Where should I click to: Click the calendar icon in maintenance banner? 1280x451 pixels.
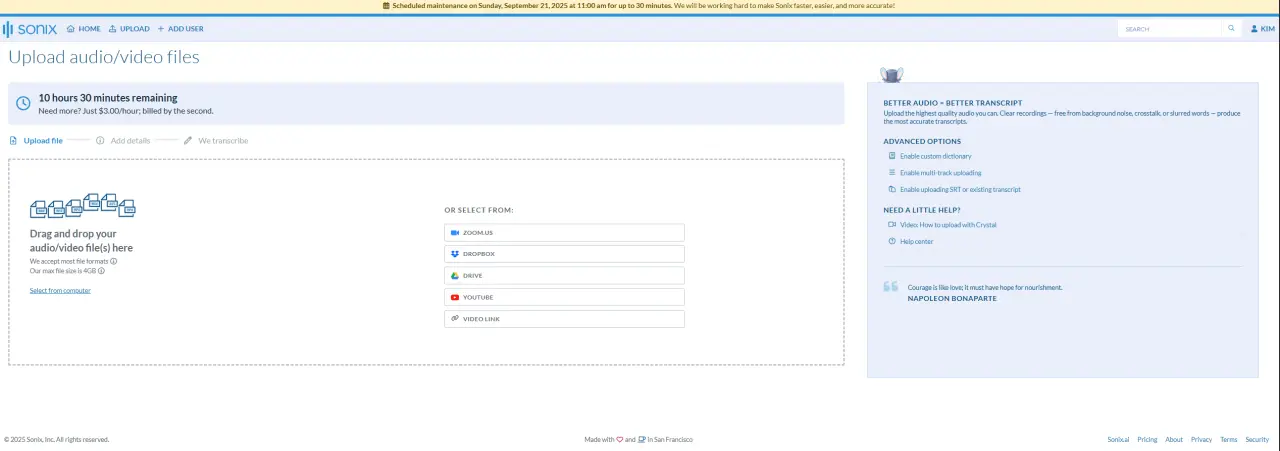click(x=387, y=6)
